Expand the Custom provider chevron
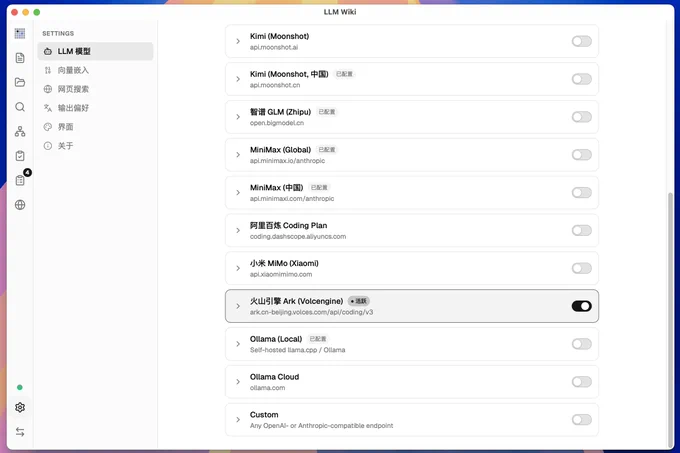 238,419
